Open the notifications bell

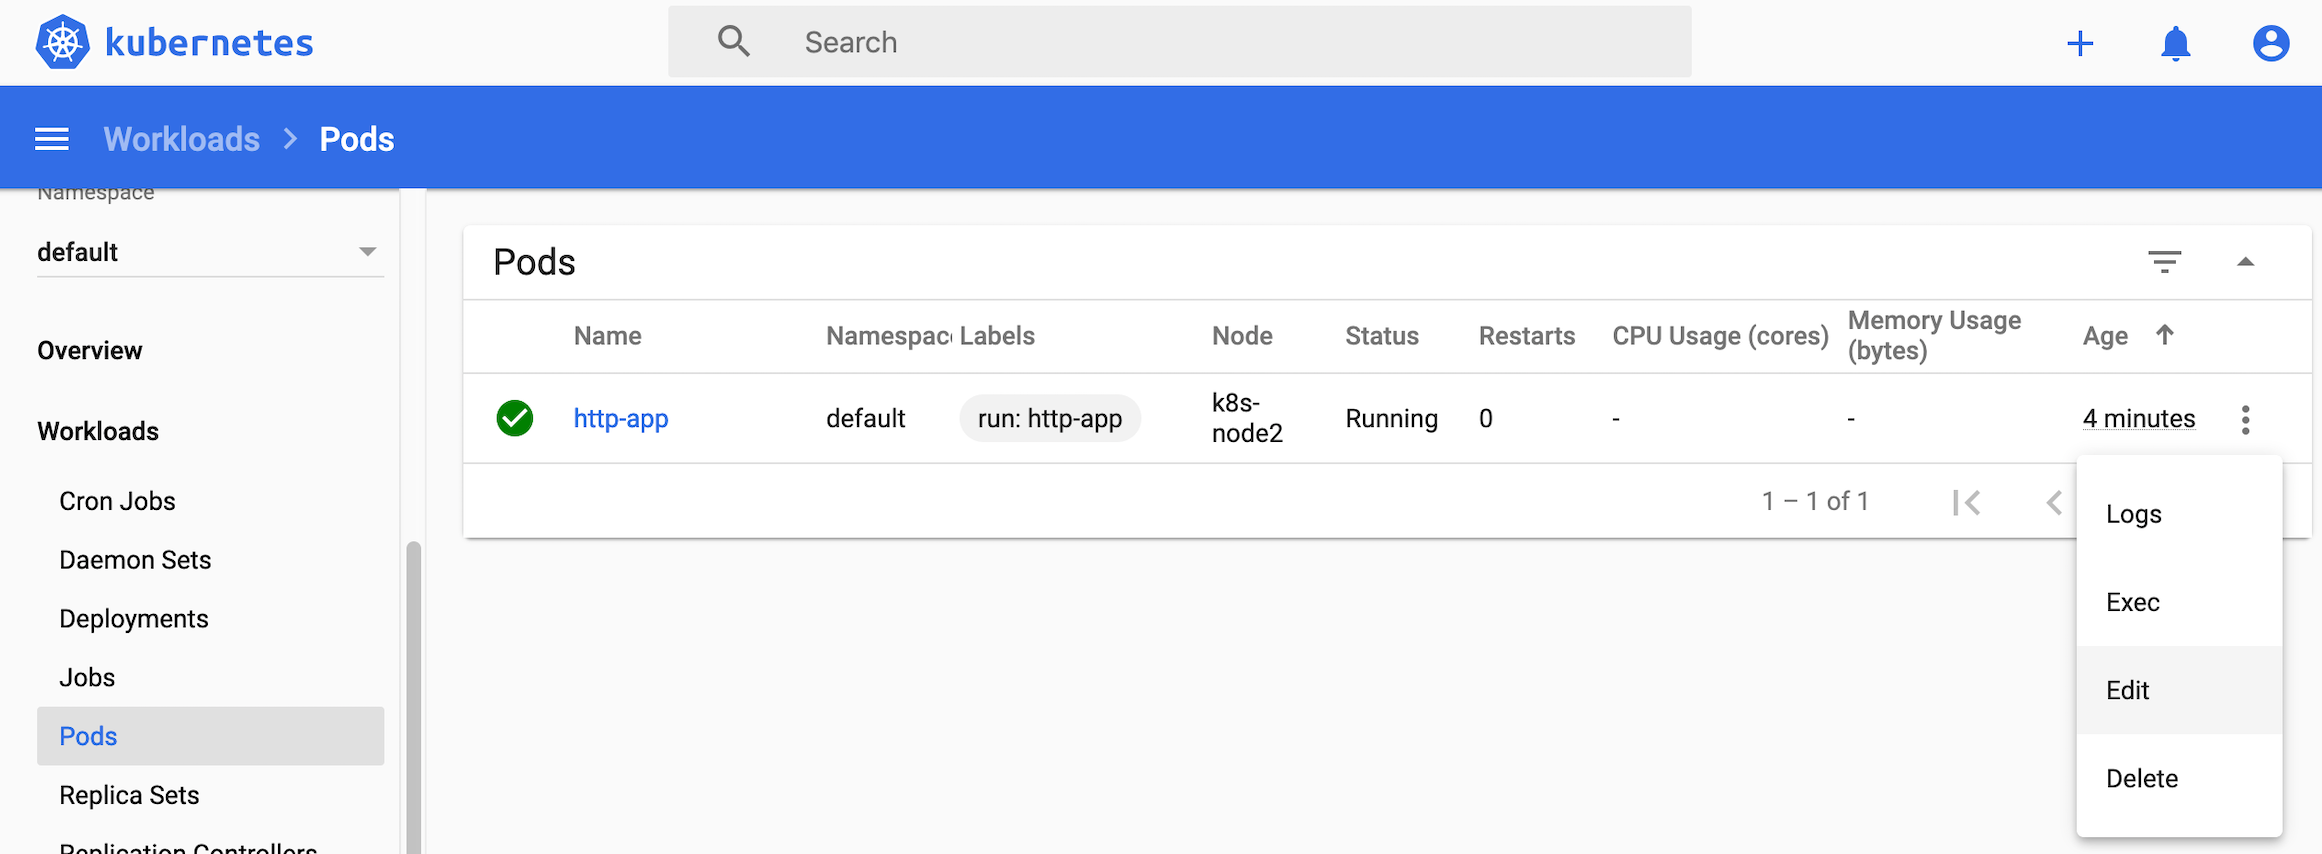click(2175, 44)
